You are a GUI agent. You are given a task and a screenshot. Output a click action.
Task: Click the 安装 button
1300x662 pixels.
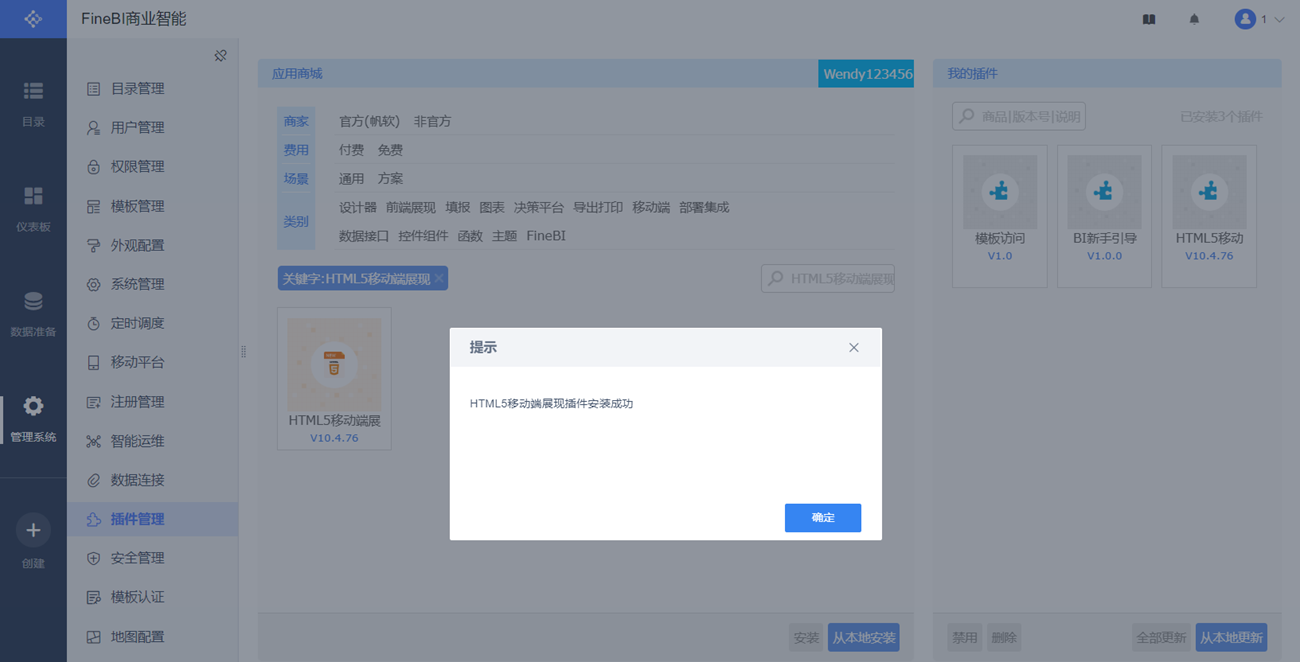[x=806, y=637]
